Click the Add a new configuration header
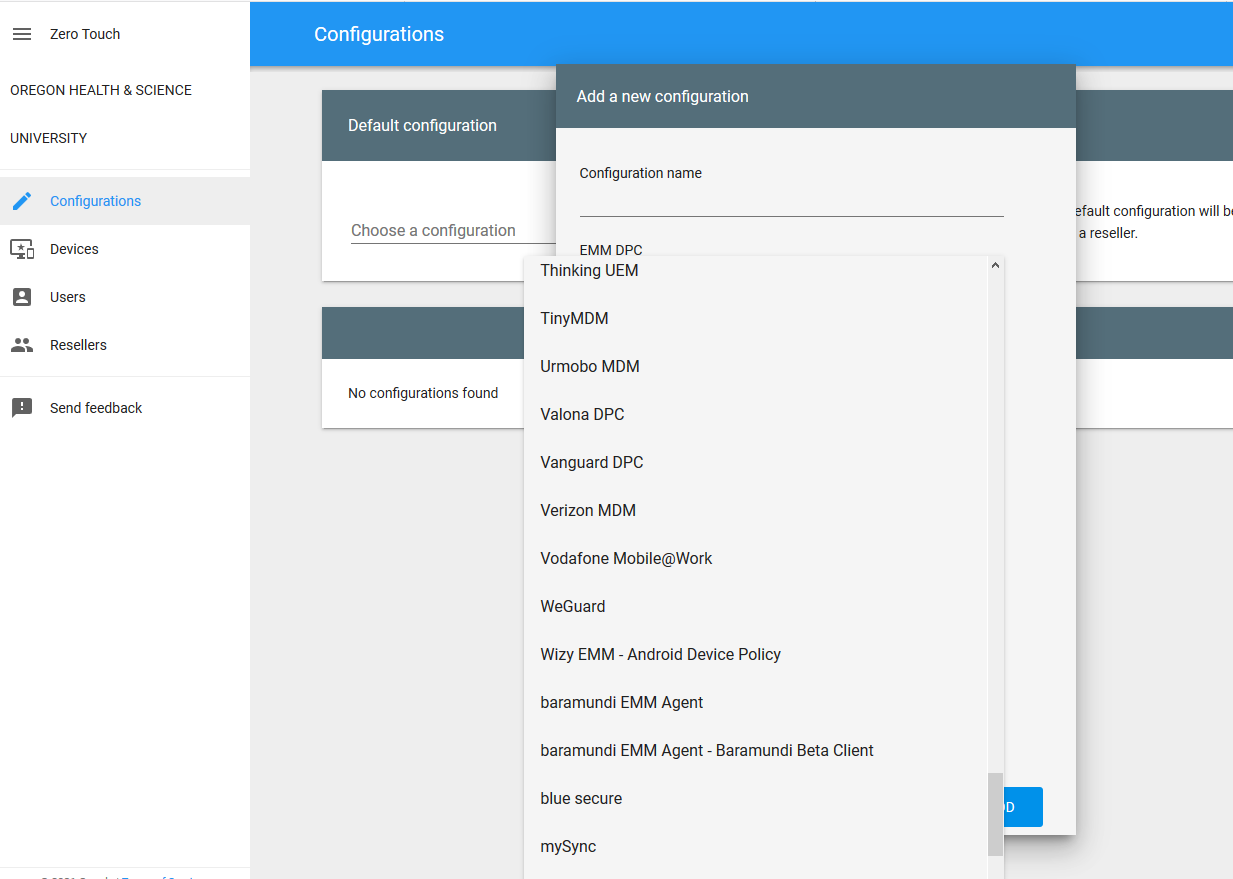 [x=662, y=97]
